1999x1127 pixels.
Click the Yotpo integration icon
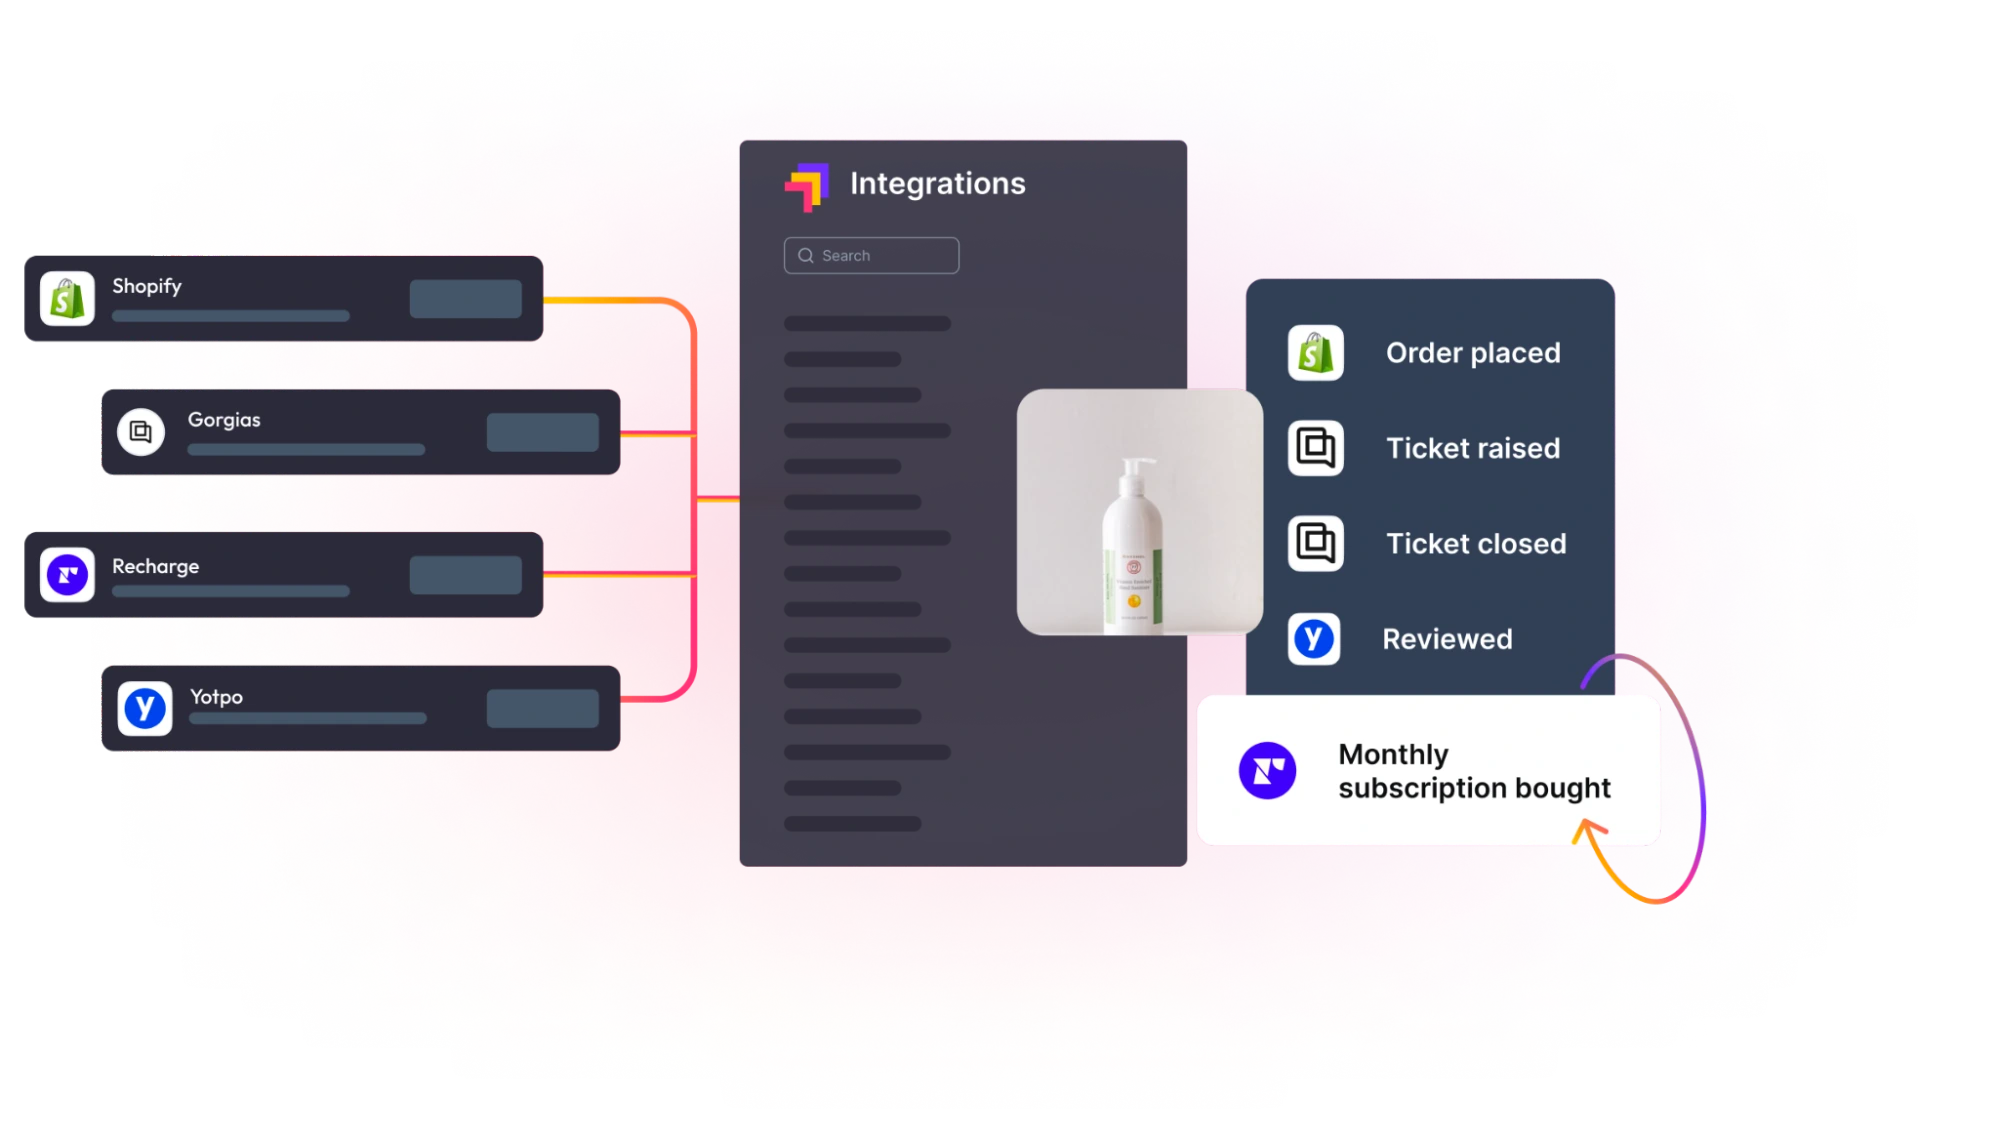click(x=148, y=707)
